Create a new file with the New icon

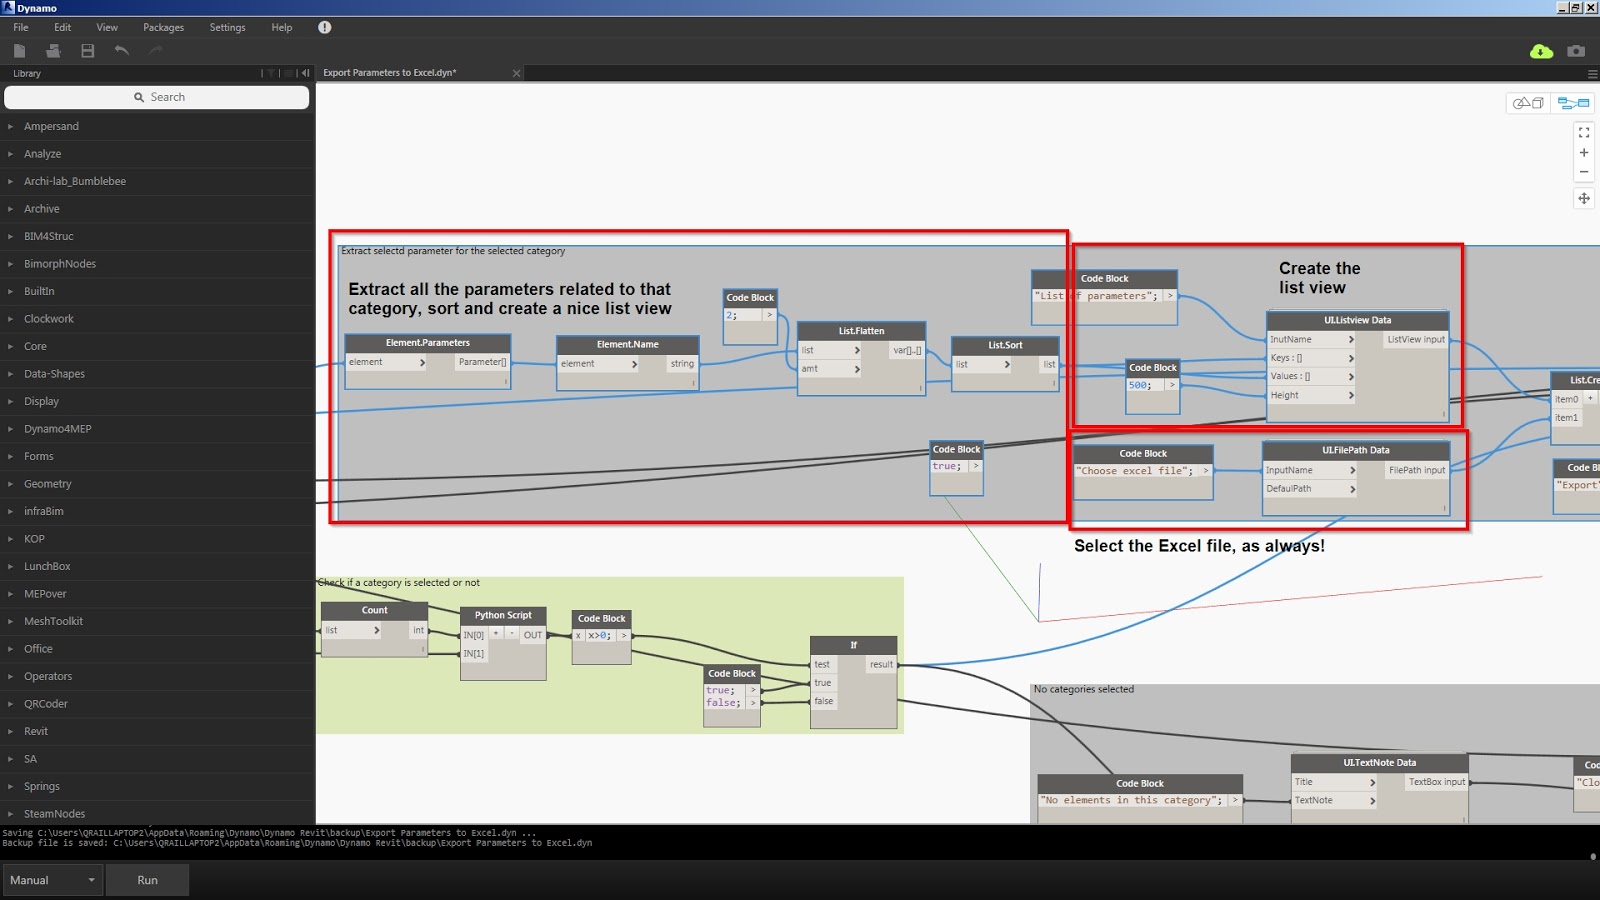tap(20, 50)
